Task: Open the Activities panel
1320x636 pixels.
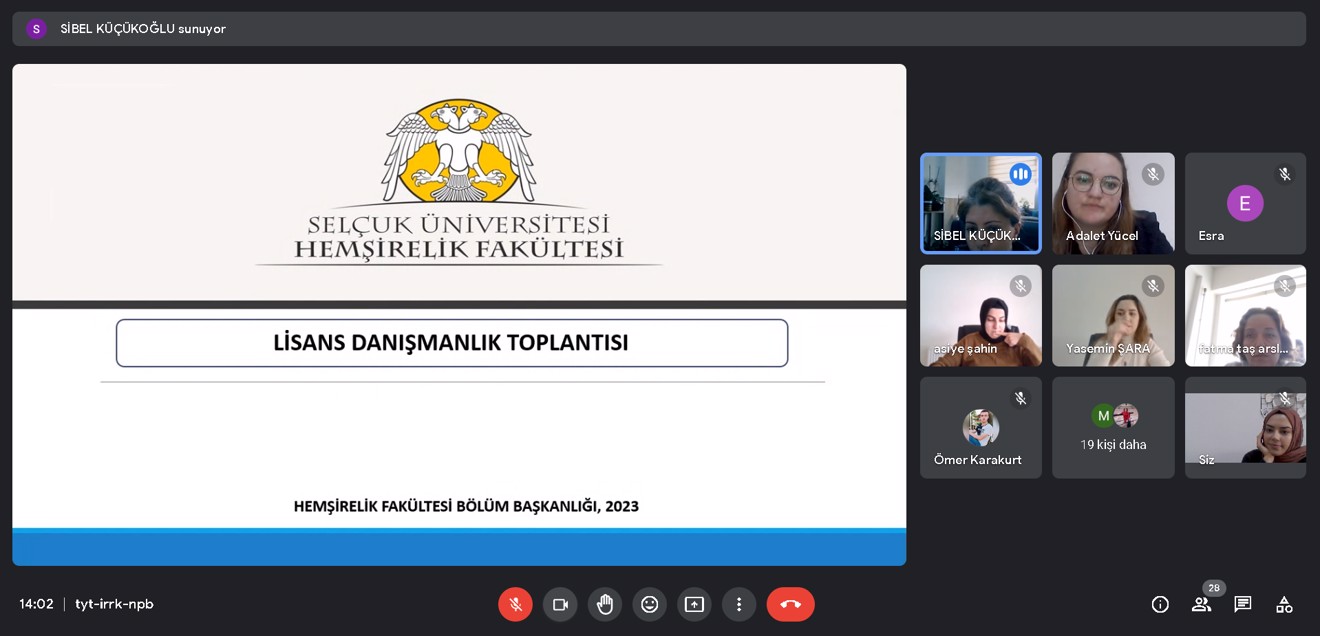Action: (1283, 604)
